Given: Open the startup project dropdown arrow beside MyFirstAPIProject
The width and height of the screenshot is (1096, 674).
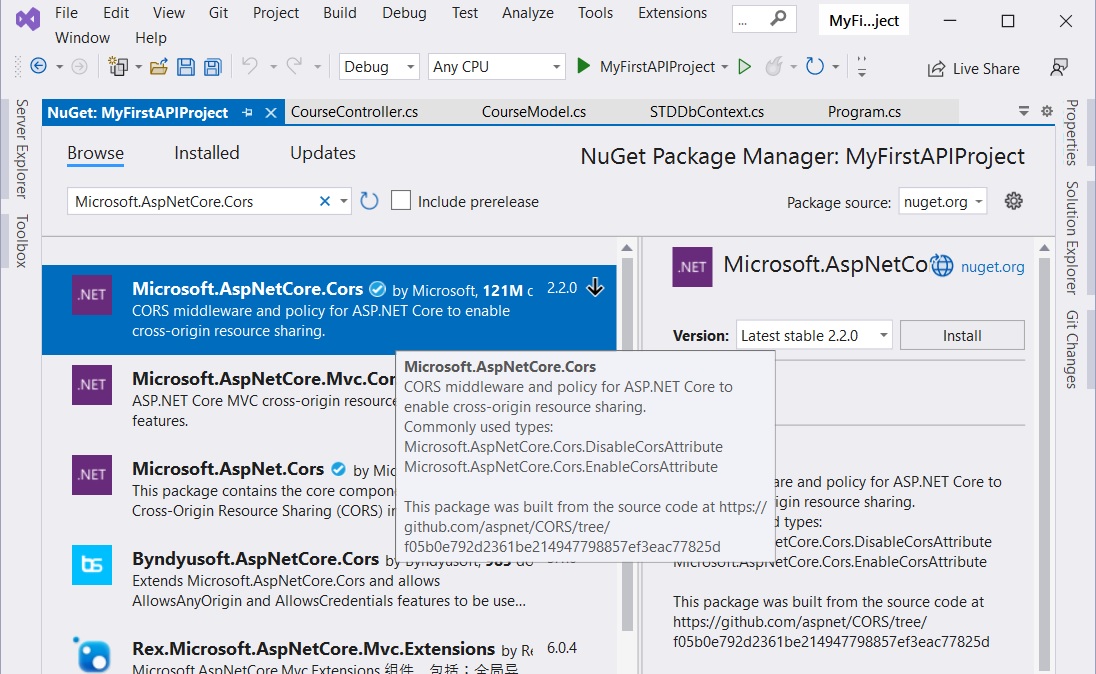Looking at the screenshot, I should pos(725,67).
